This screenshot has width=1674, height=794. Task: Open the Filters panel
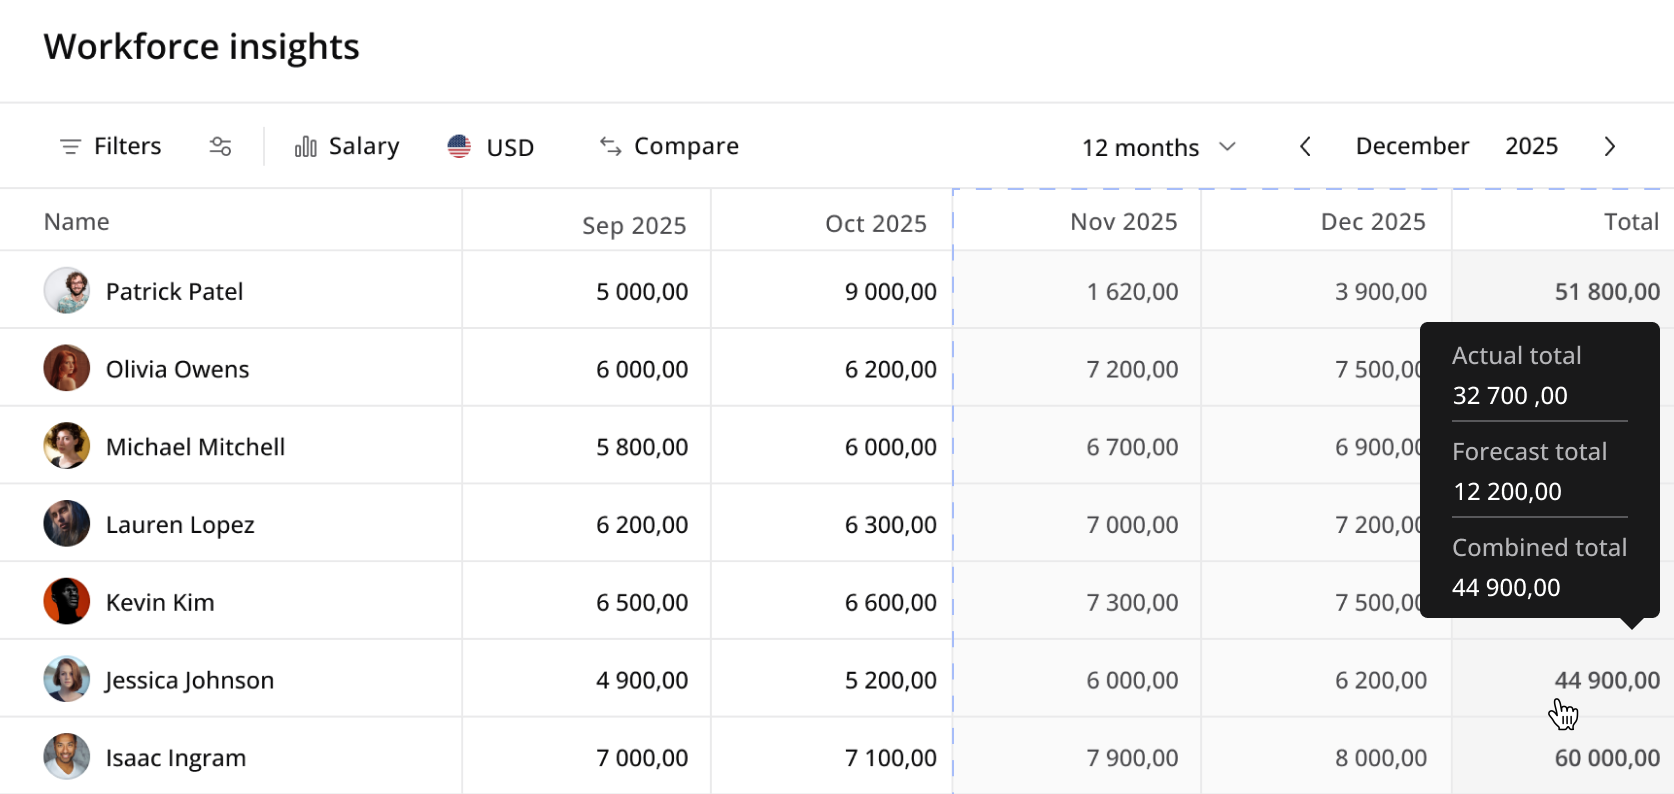(x=111, y=146)
